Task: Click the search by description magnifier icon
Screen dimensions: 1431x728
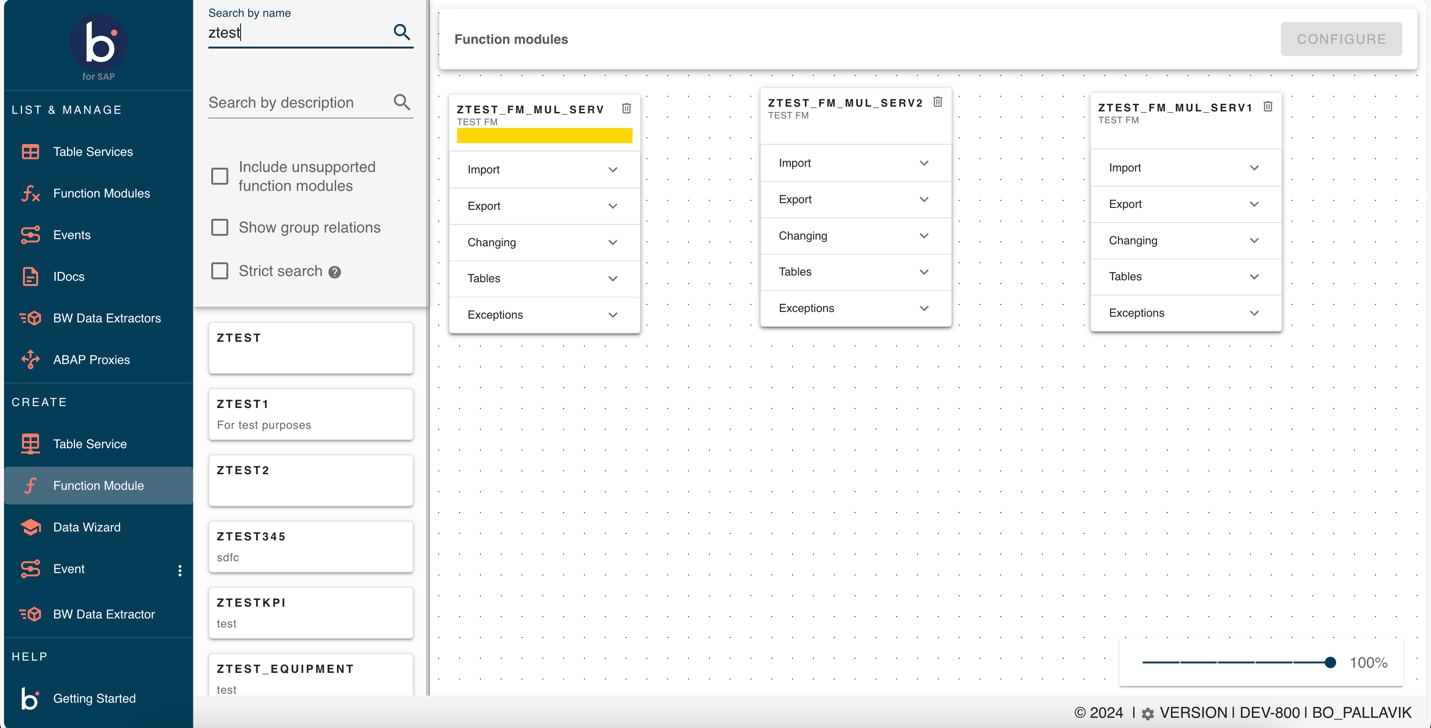Action: click(401, 102)
